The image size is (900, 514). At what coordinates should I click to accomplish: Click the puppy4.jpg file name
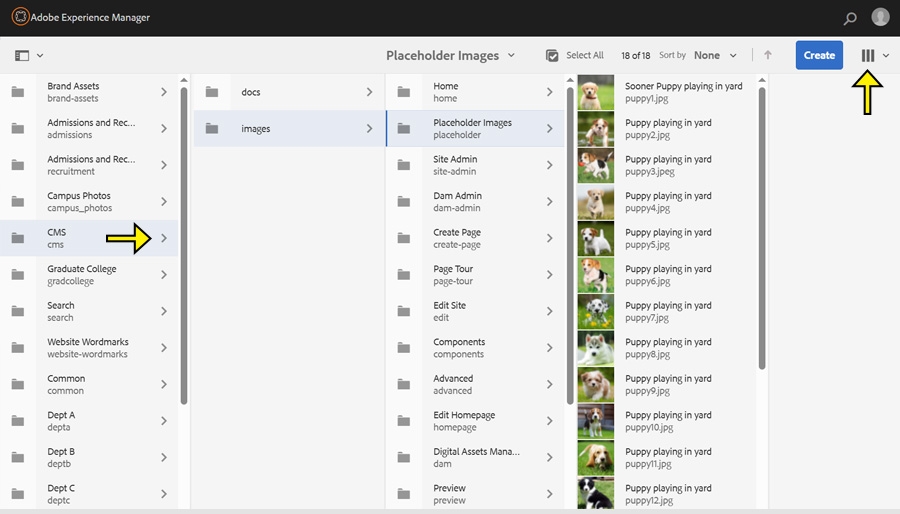[x=647, y=208]
